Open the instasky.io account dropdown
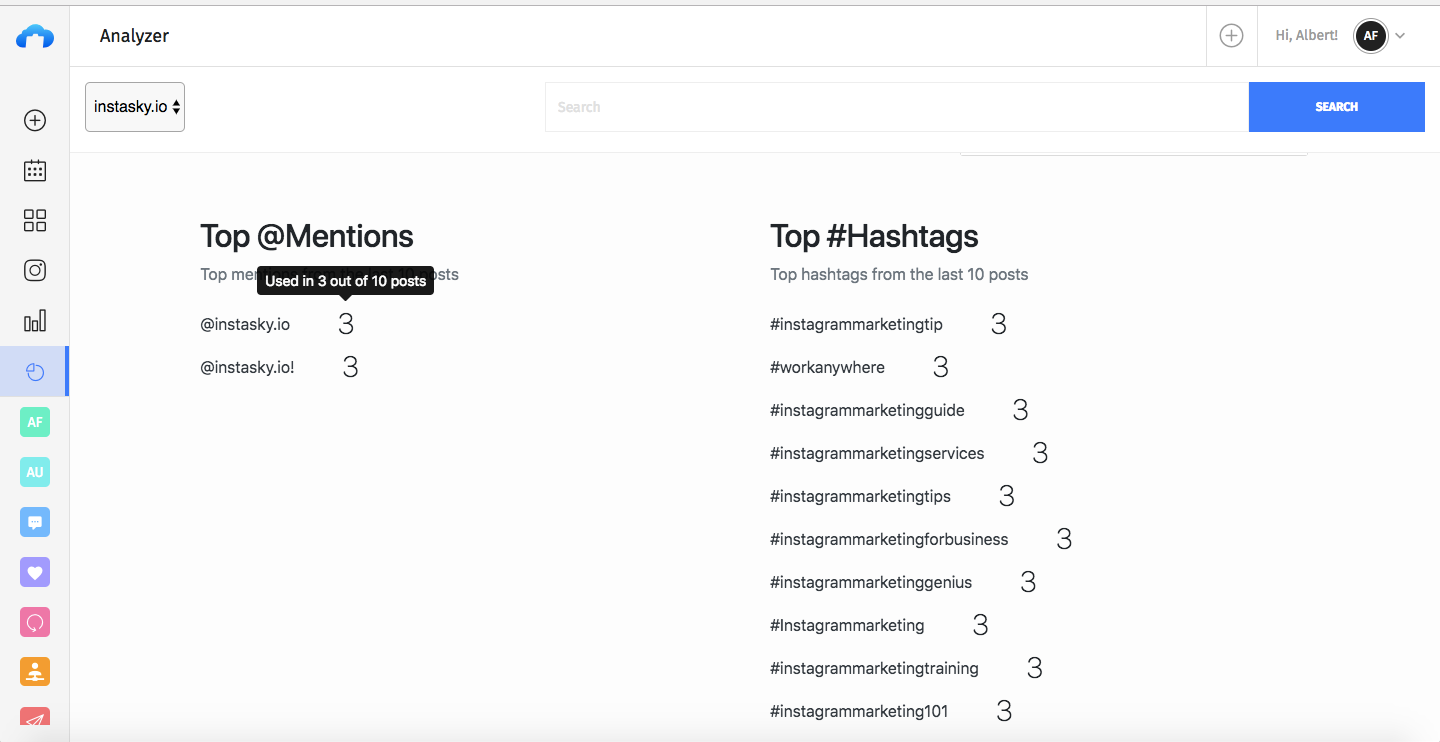 (135, 107)
